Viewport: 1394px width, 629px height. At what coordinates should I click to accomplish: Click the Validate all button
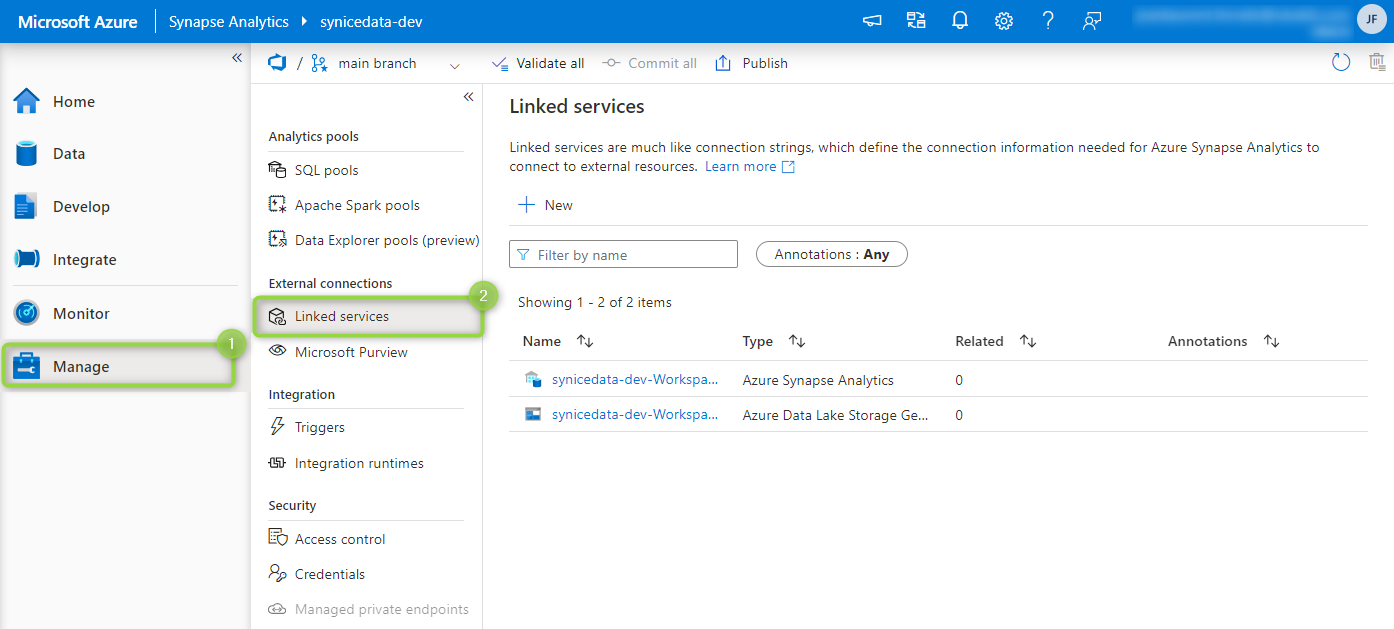click(x=538, y=63)
